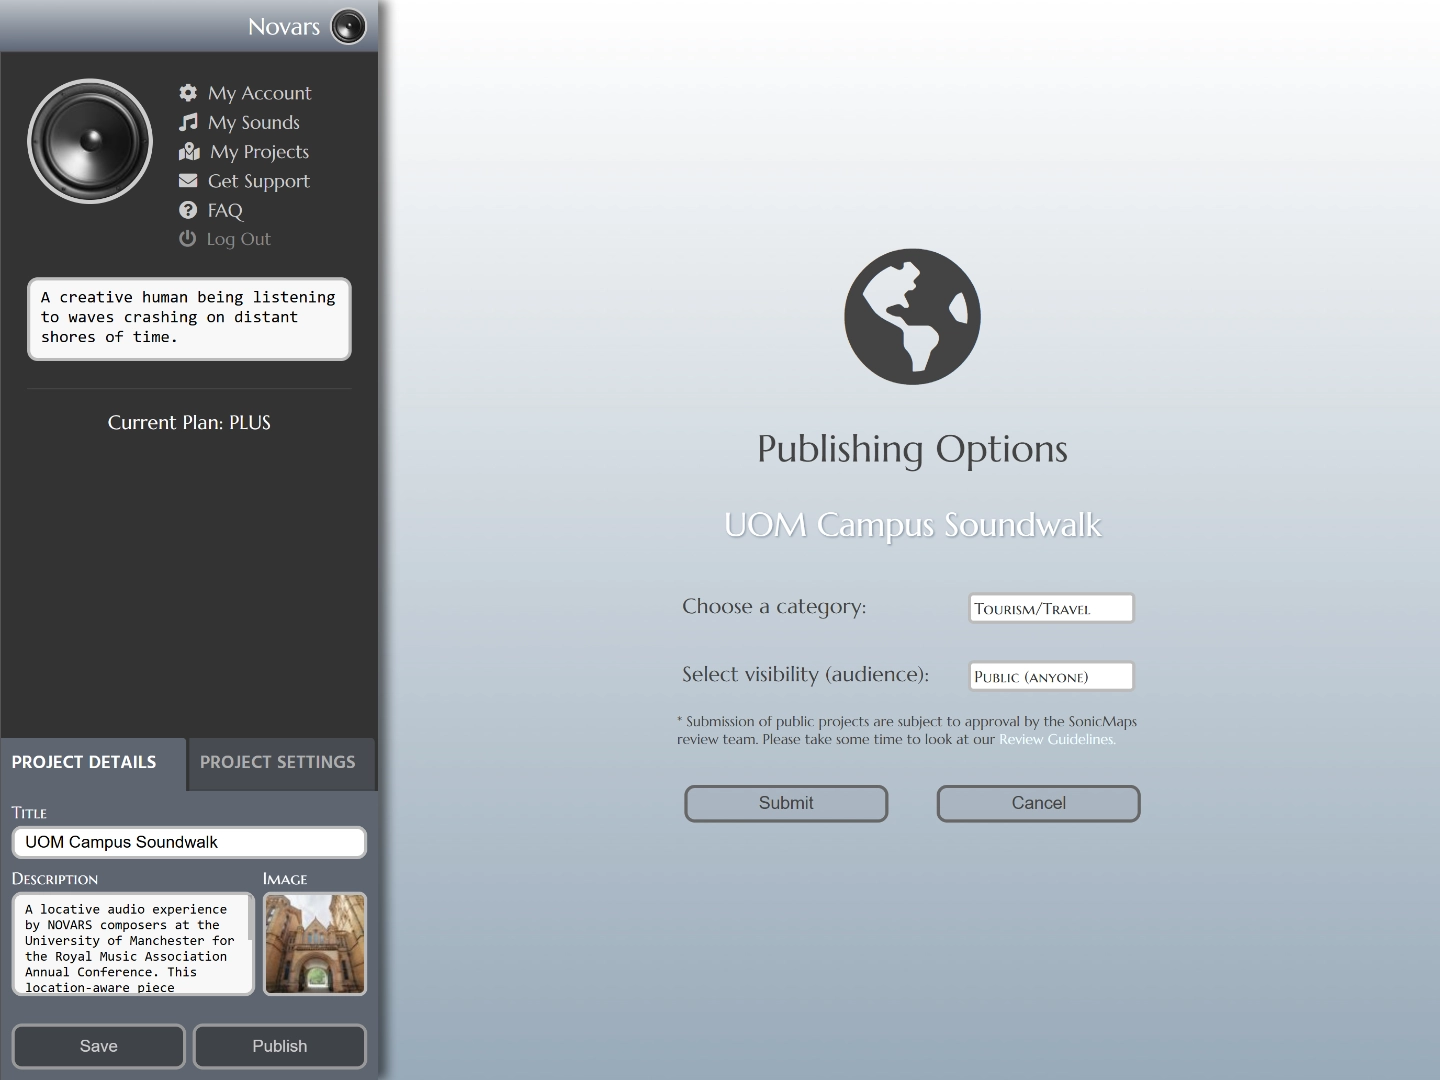The height and width of the screenshot is (1080, 1440).
Task: Click the large speaker profile picture
Action: click(90, 141)
